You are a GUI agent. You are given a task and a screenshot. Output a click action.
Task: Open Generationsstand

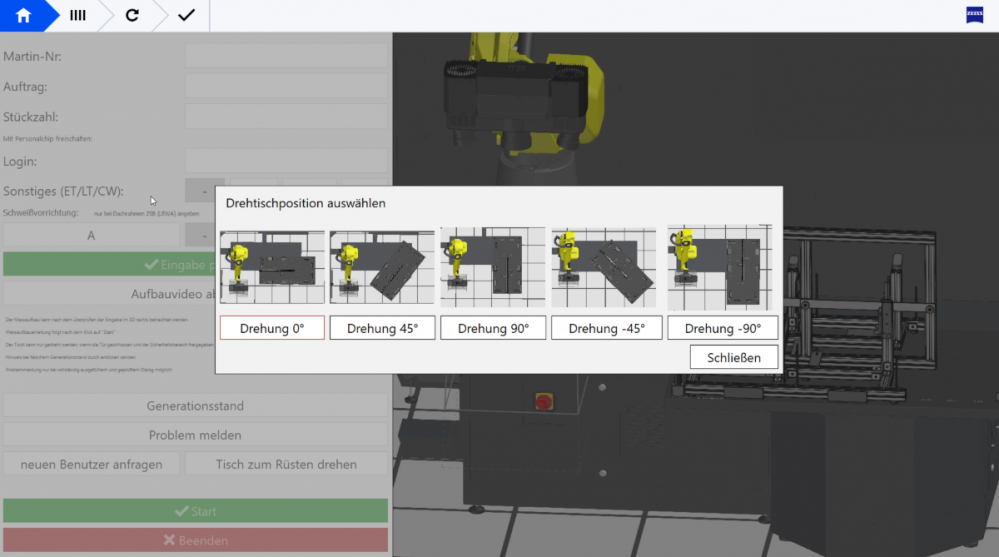click(195, 406)
